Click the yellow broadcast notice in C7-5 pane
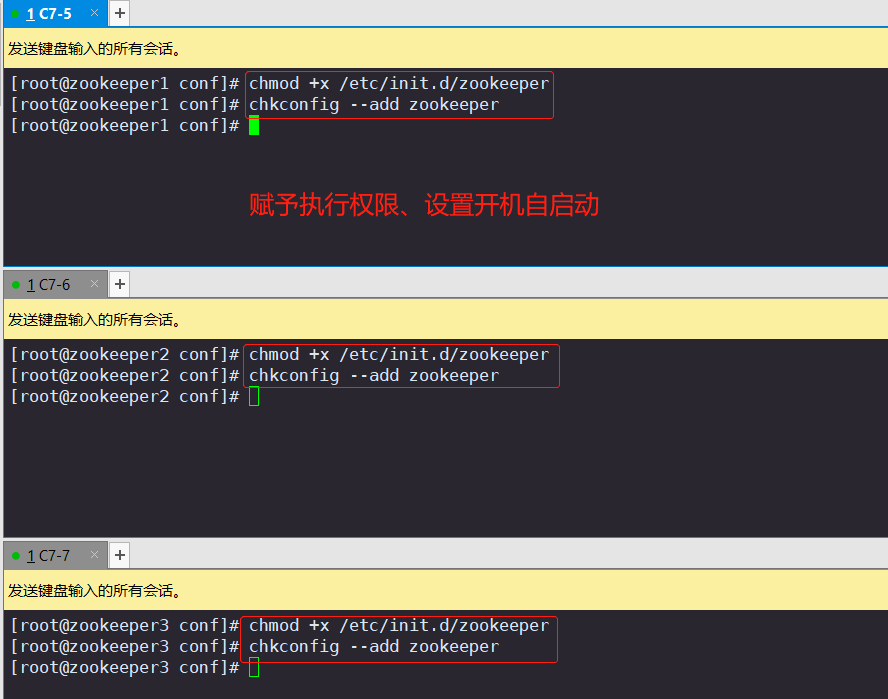888x699 pixels. [x=446, y=48]
